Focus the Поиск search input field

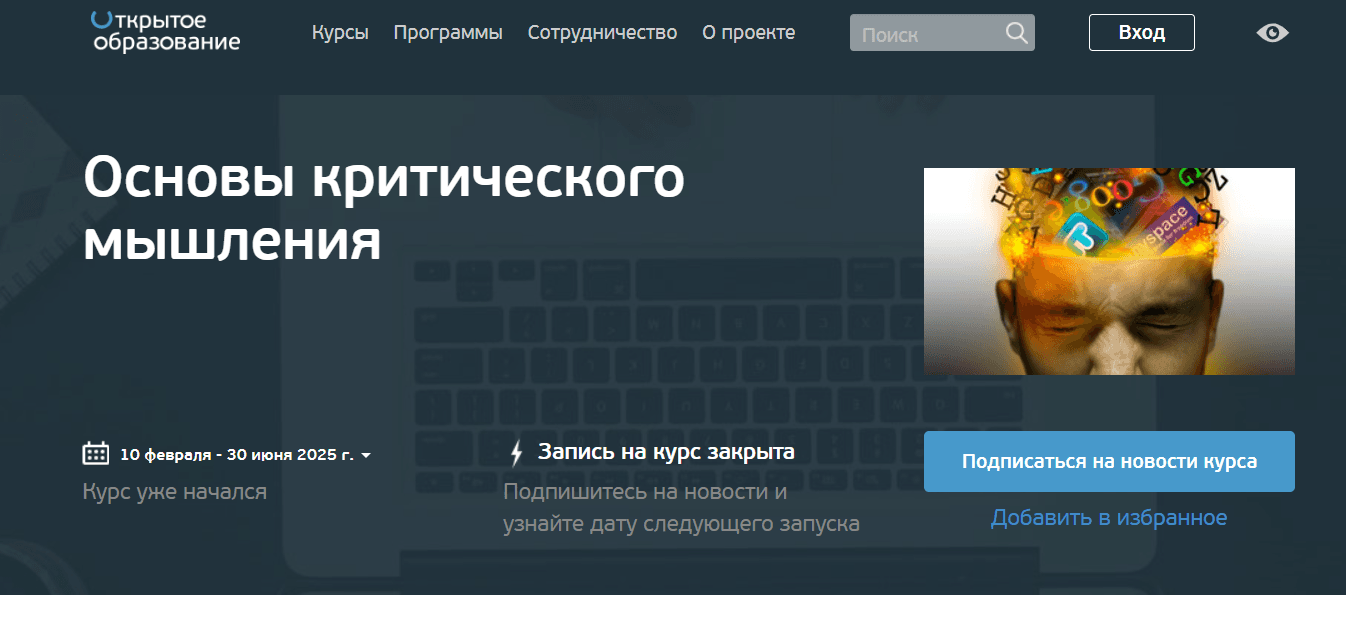coord(925,34)
